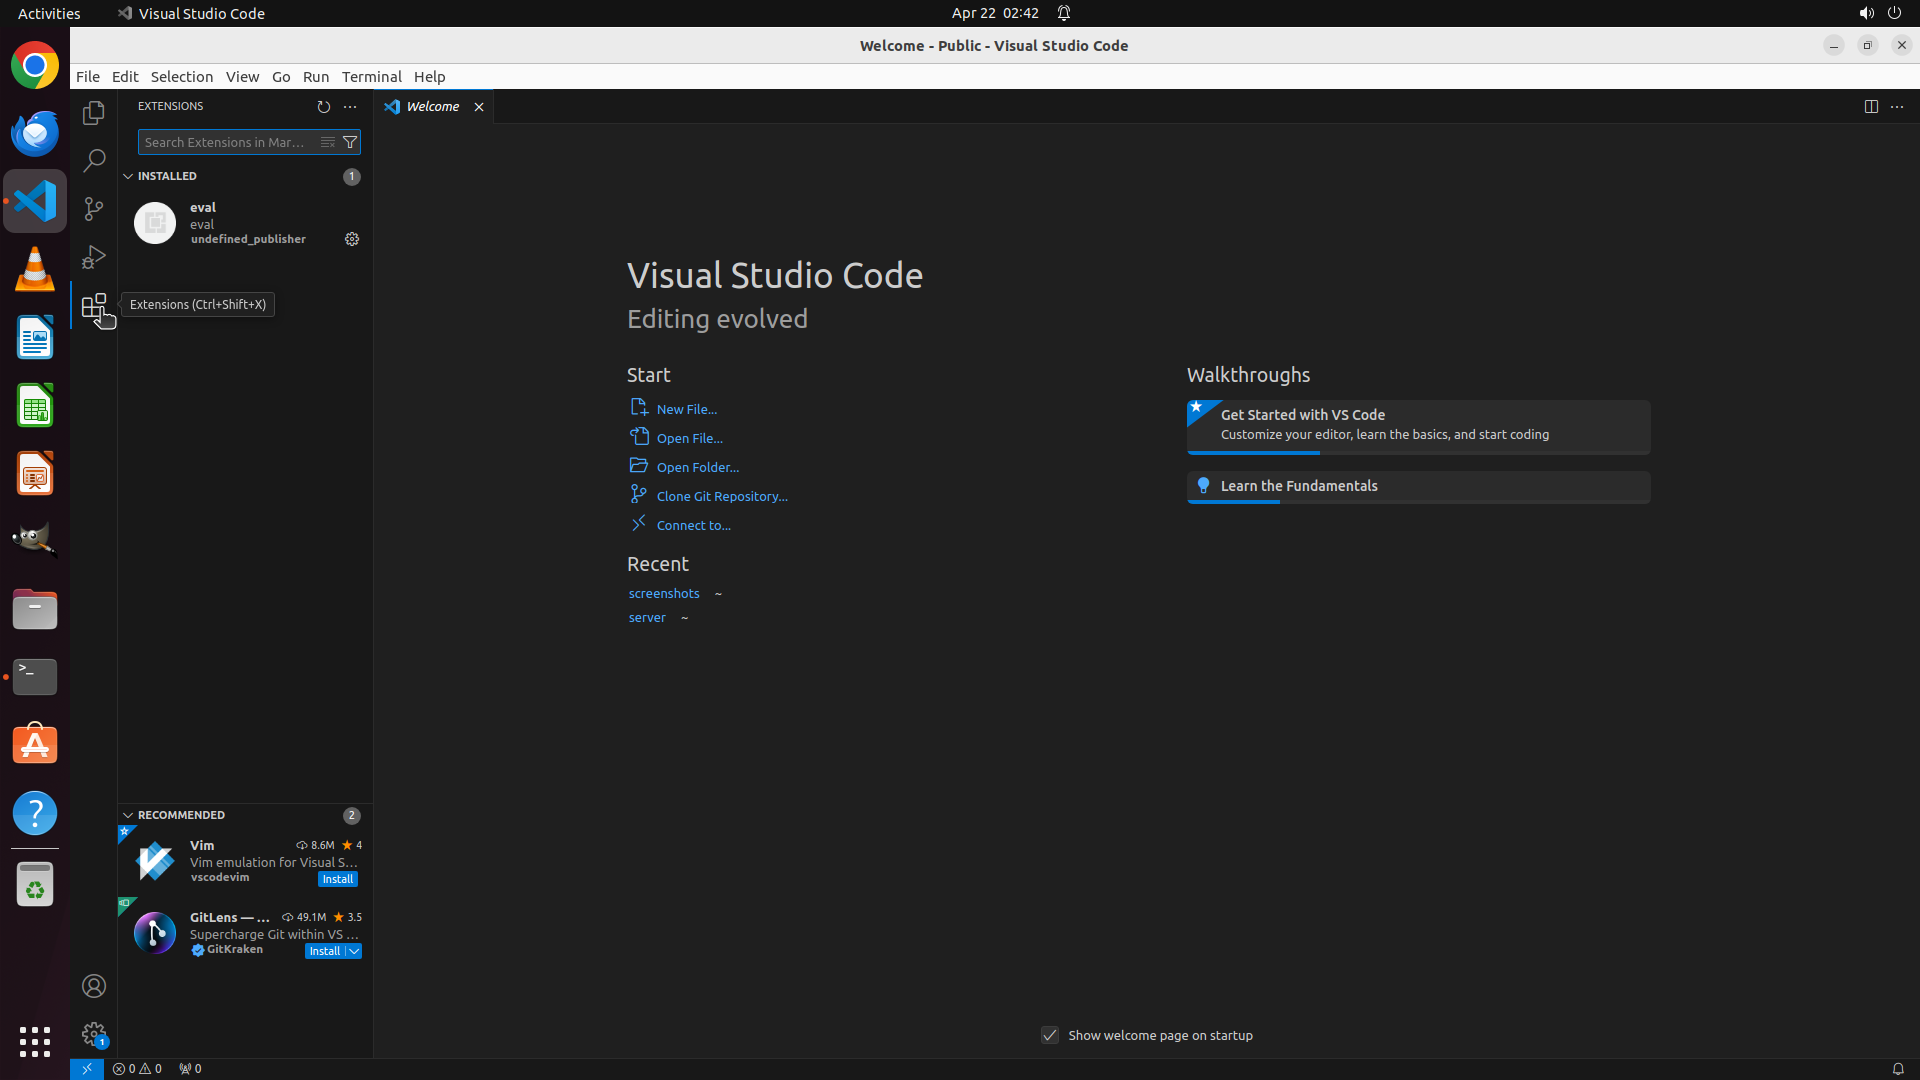Open the manage gear for eval extension
This screenshot has height=1080, width=1920.
click(352, 239)
